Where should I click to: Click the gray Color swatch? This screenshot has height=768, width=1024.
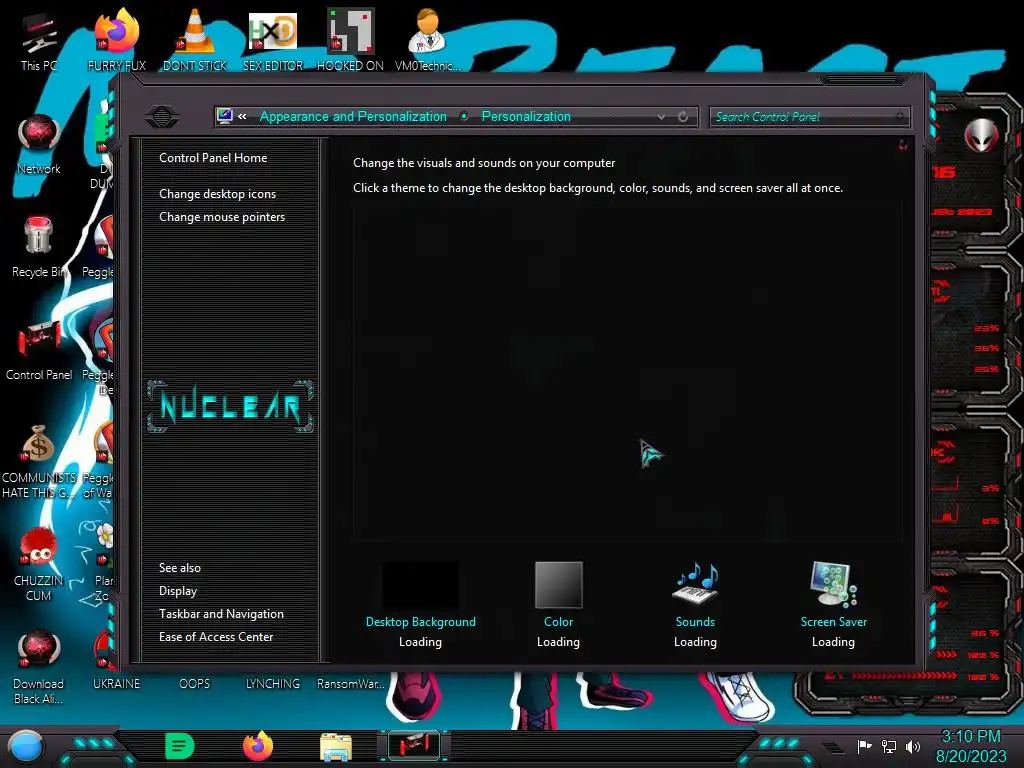[x=558, y=584]
